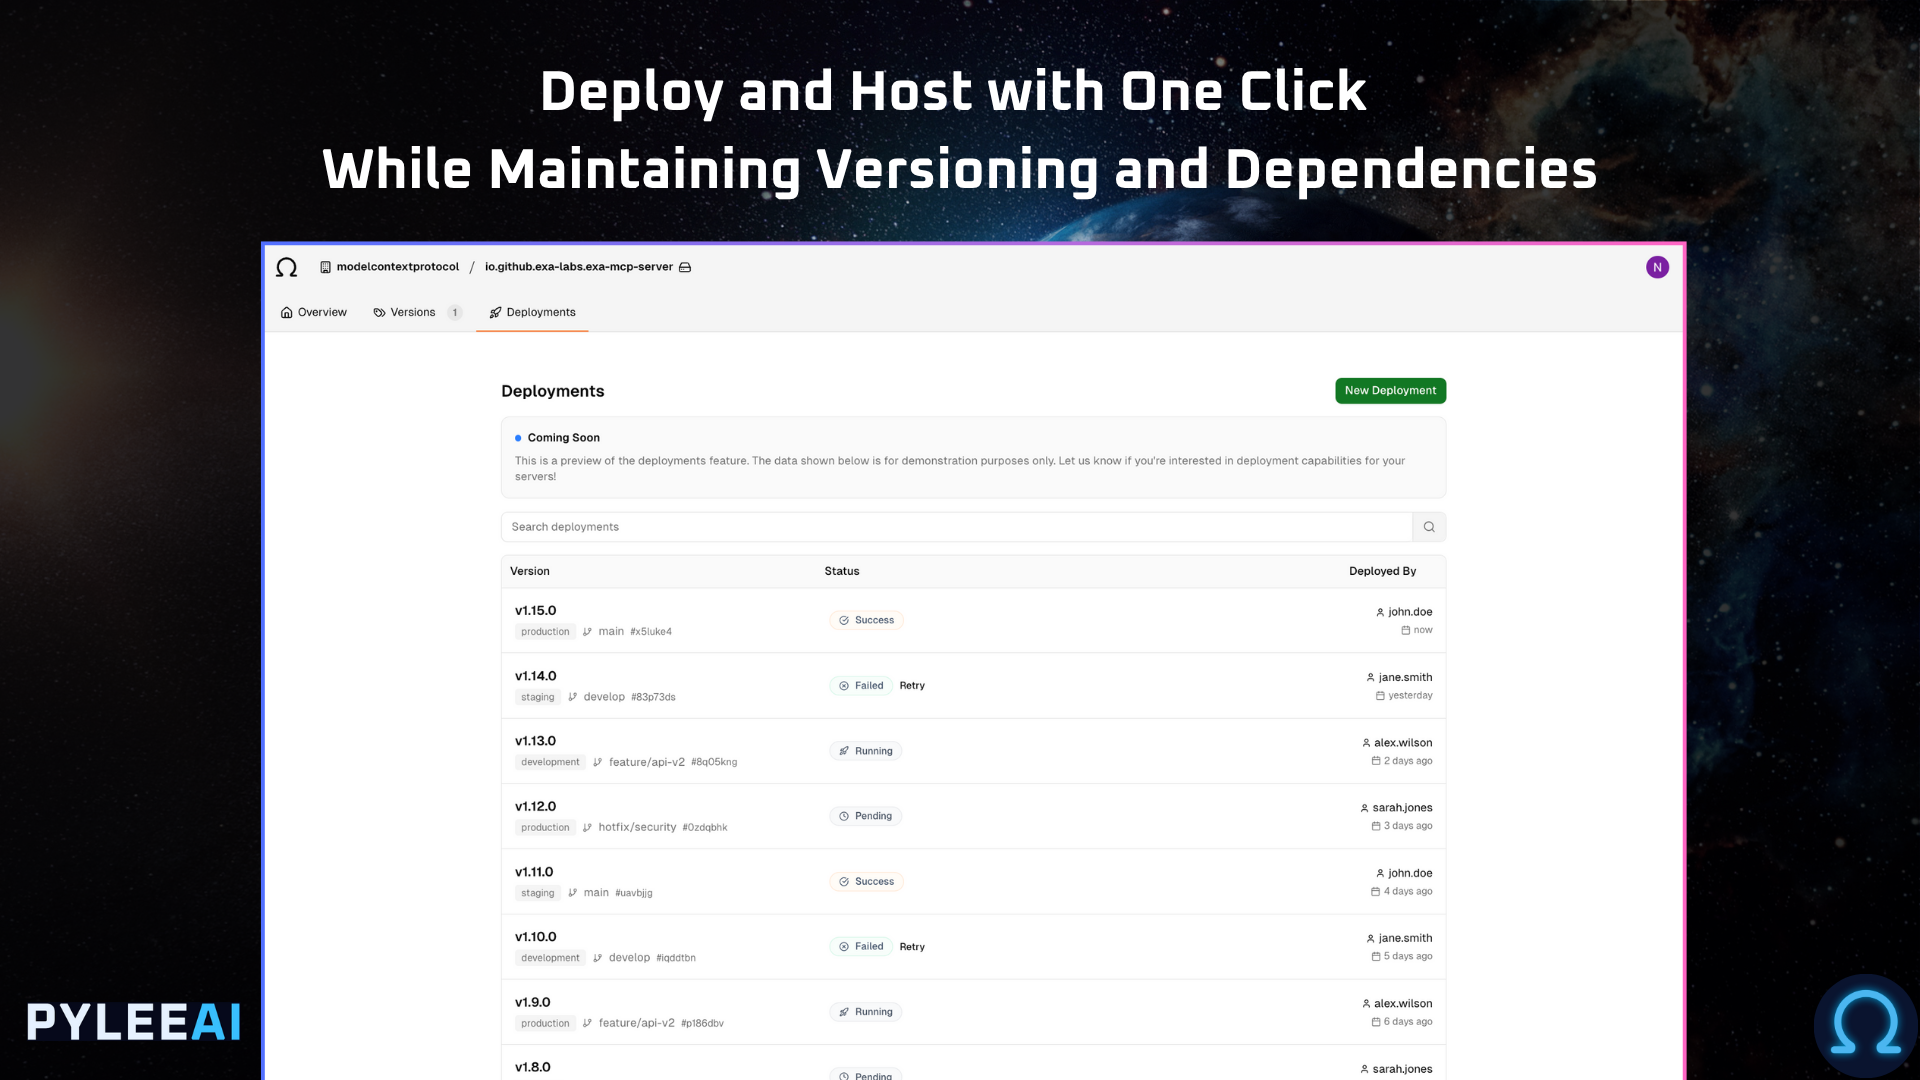The image size is (1920, 1080).
Task: Click the Success status badge for v1.11.0
Action: pyautogui.click(x=866, y=882)
